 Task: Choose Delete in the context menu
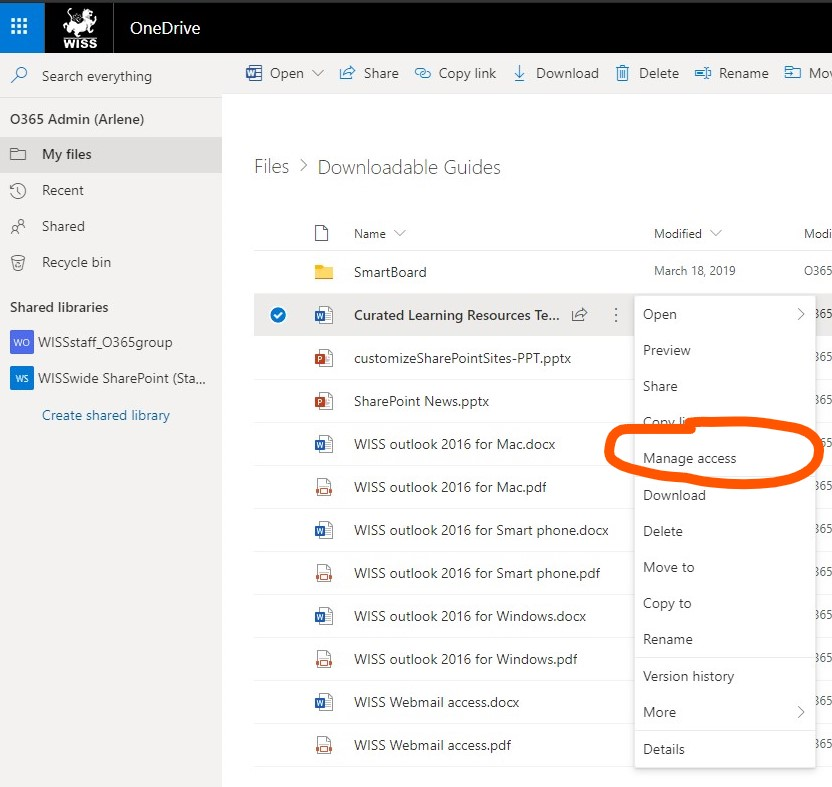point(724,531)
